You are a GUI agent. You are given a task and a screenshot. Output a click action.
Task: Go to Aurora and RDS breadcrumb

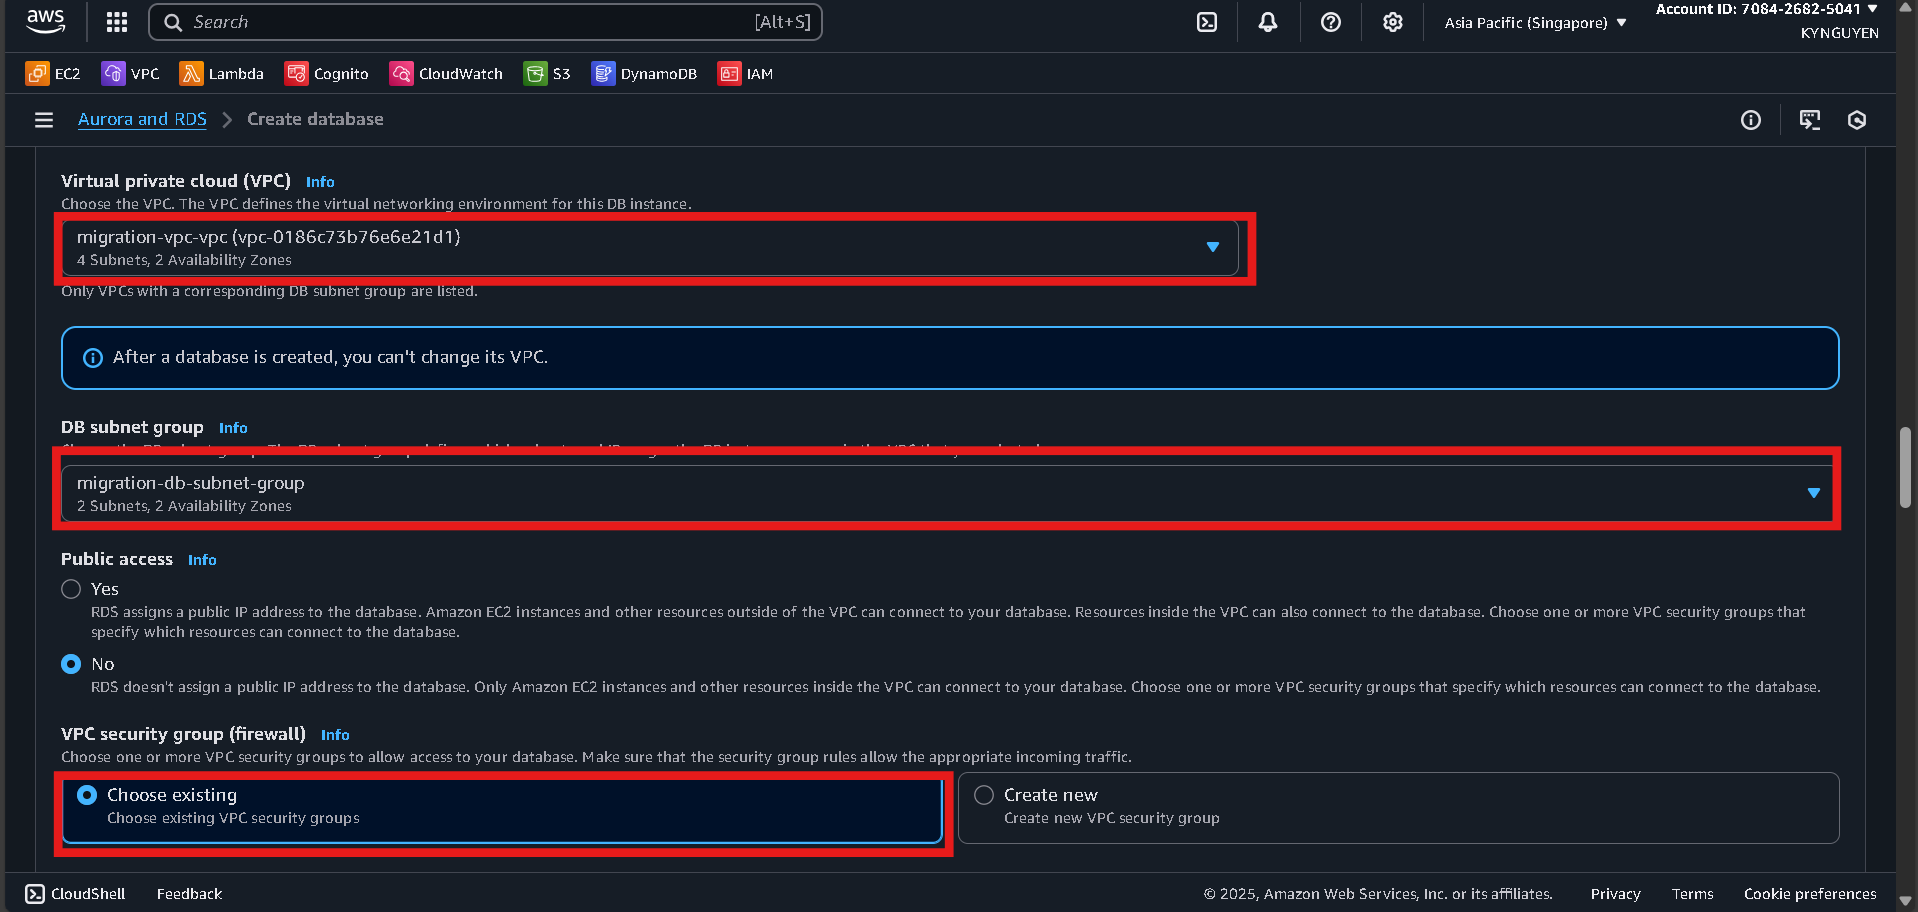142,119
